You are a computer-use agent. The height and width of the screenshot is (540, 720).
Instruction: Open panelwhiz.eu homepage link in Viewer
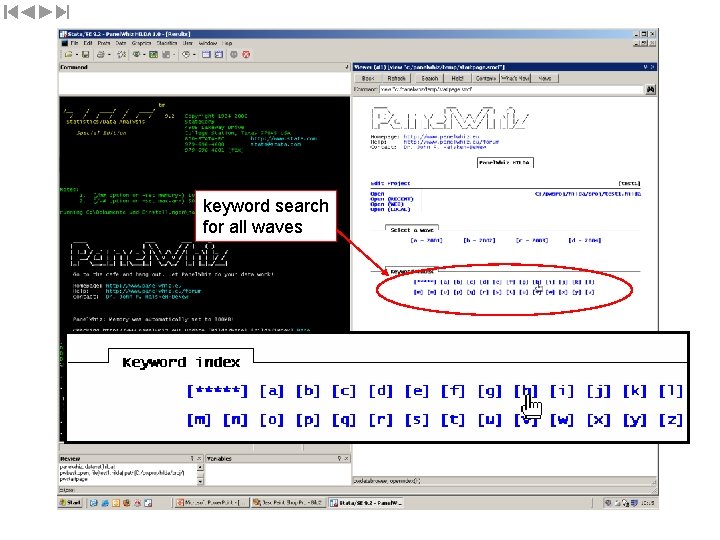442,137
